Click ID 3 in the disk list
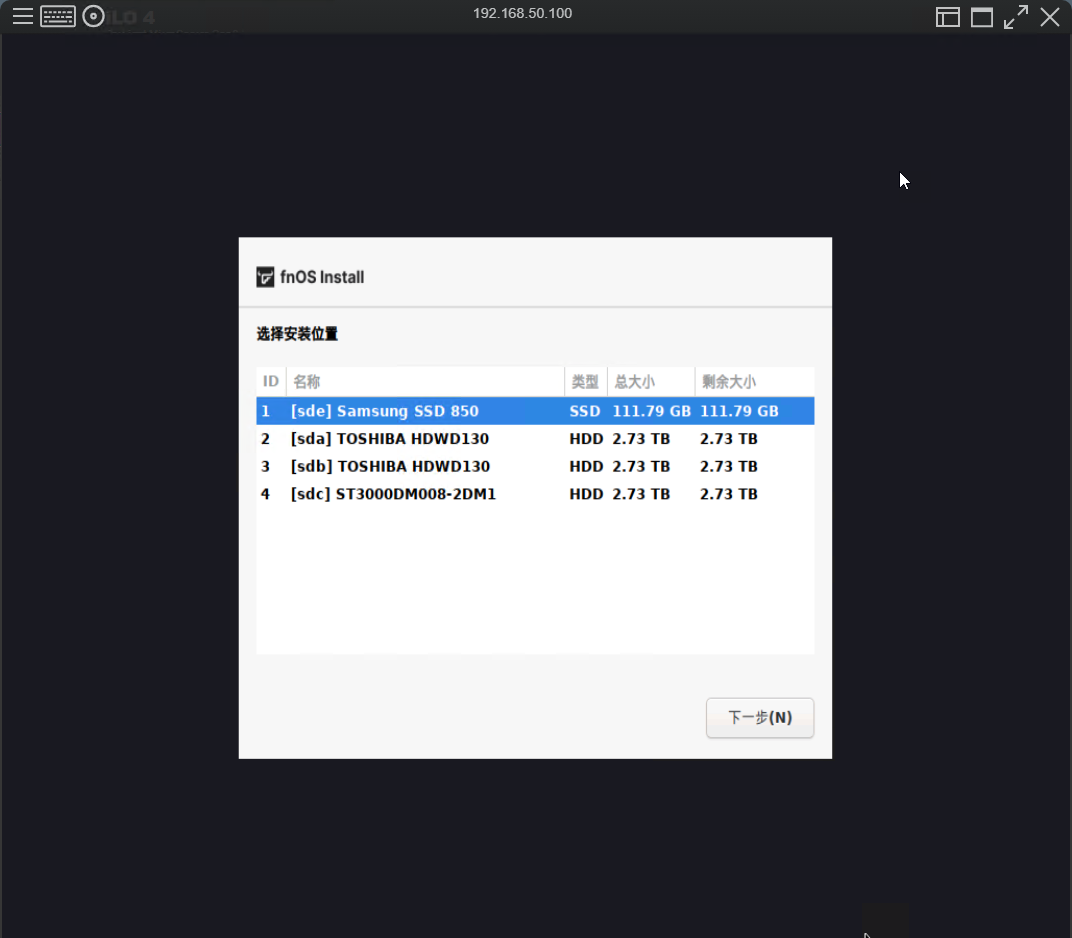Image resolution: width=1072 pixels, height=938 pixels. click(265, 466)
